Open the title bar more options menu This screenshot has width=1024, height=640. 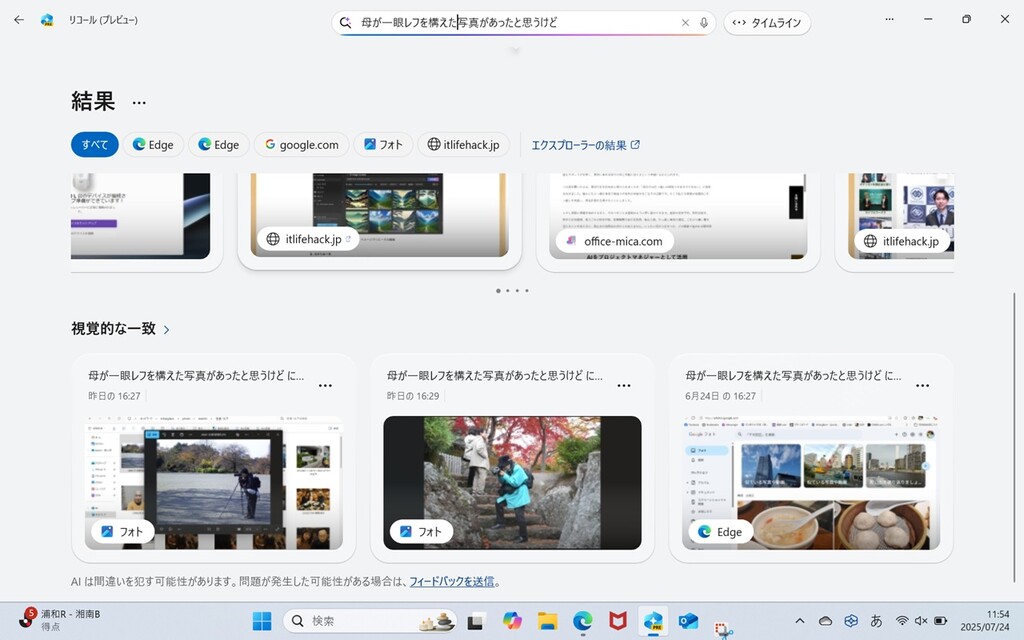point(889,19)
